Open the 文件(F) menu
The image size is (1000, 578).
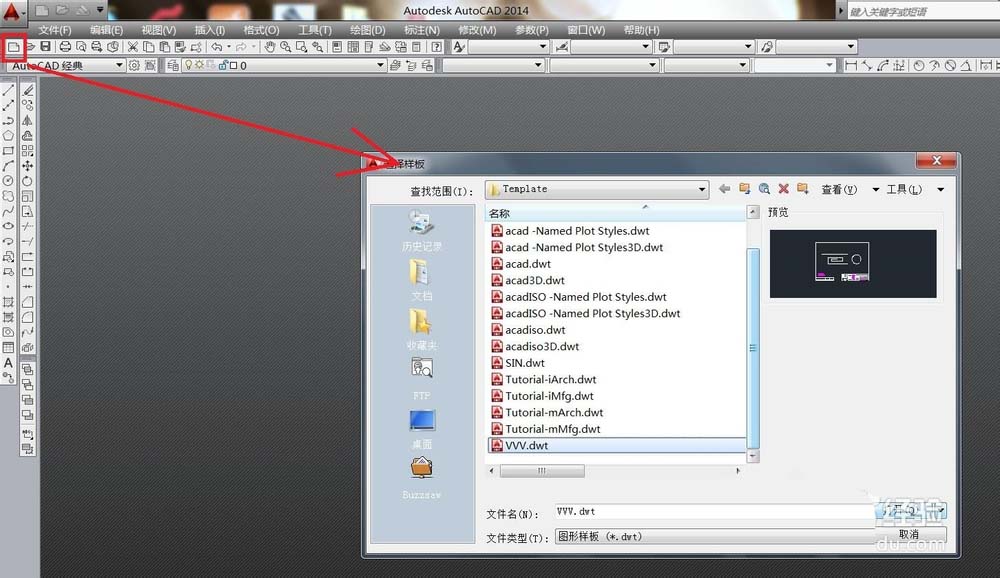click(x=55, y=30)
